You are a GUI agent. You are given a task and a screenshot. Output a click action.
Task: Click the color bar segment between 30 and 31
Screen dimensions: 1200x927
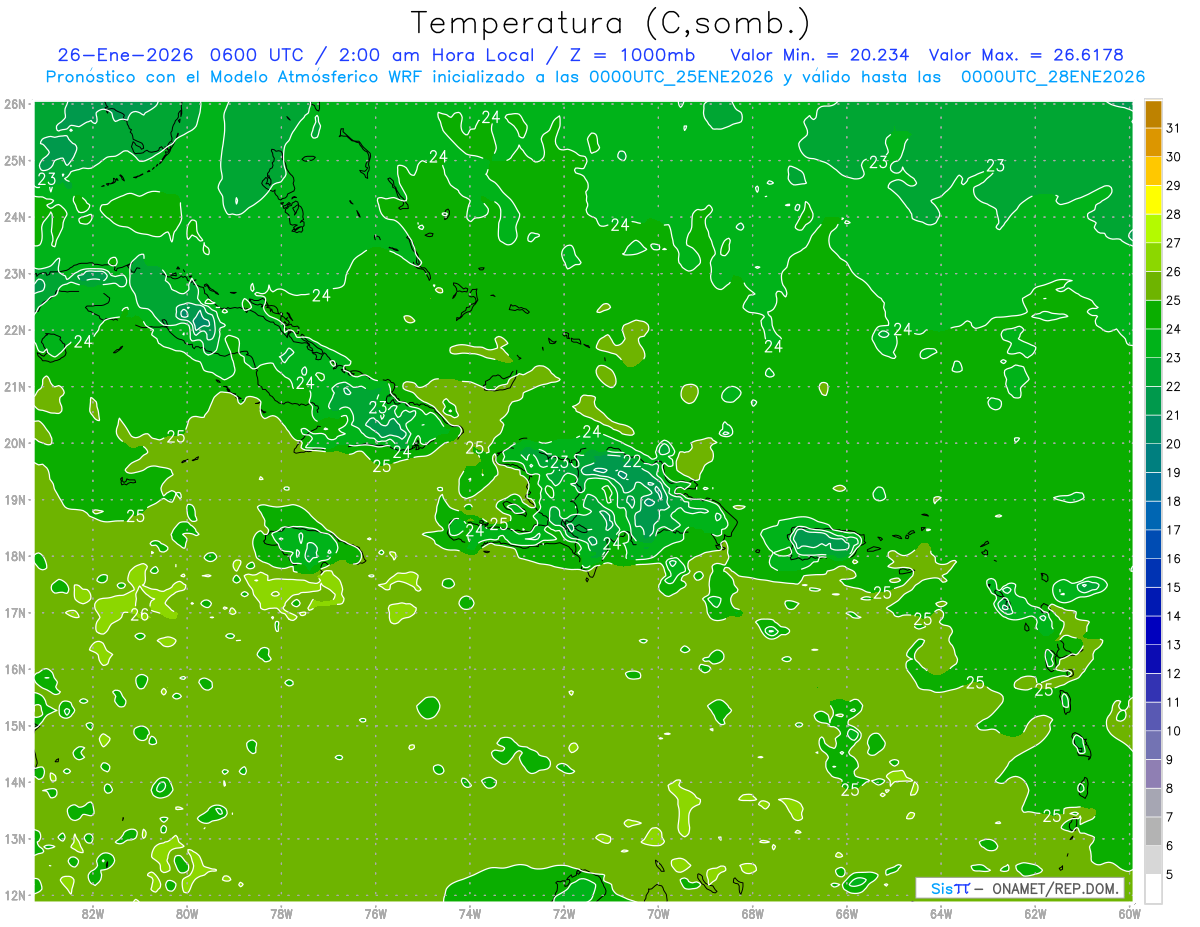[x=1153, y=143]
